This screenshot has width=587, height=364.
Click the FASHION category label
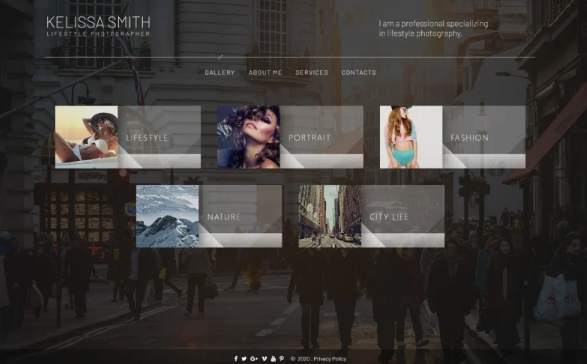pyautogui.click(x=469, y=138)
